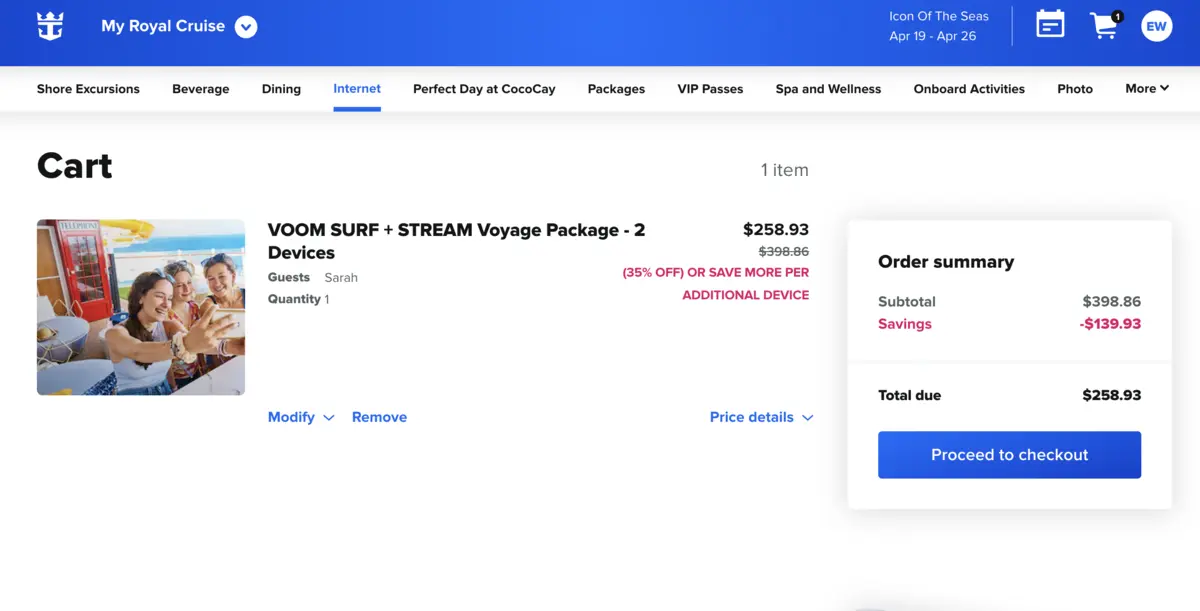Click the struck-through $398.86 original price
This screenshot has height=611, width=1200.
point(784,252)
